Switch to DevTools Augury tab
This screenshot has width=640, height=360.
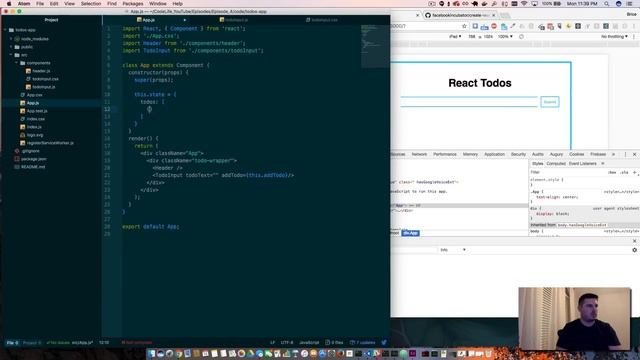pos(556,154)
